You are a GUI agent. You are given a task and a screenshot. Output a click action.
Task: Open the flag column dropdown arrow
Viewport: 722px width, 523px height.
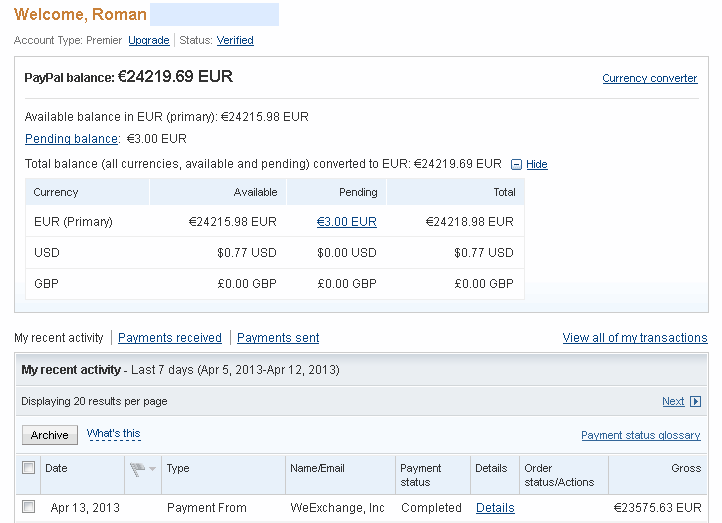[x=152, y=469]
